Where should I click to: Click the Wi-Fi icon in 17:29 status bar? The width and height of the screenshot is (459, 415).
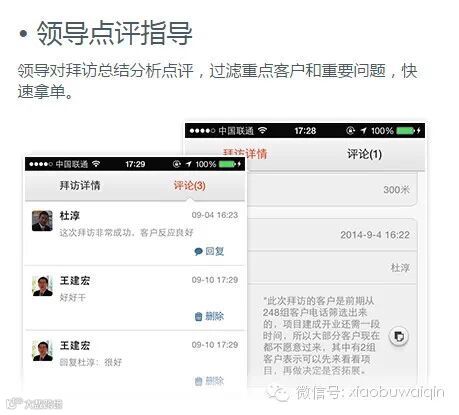point(96,164)
